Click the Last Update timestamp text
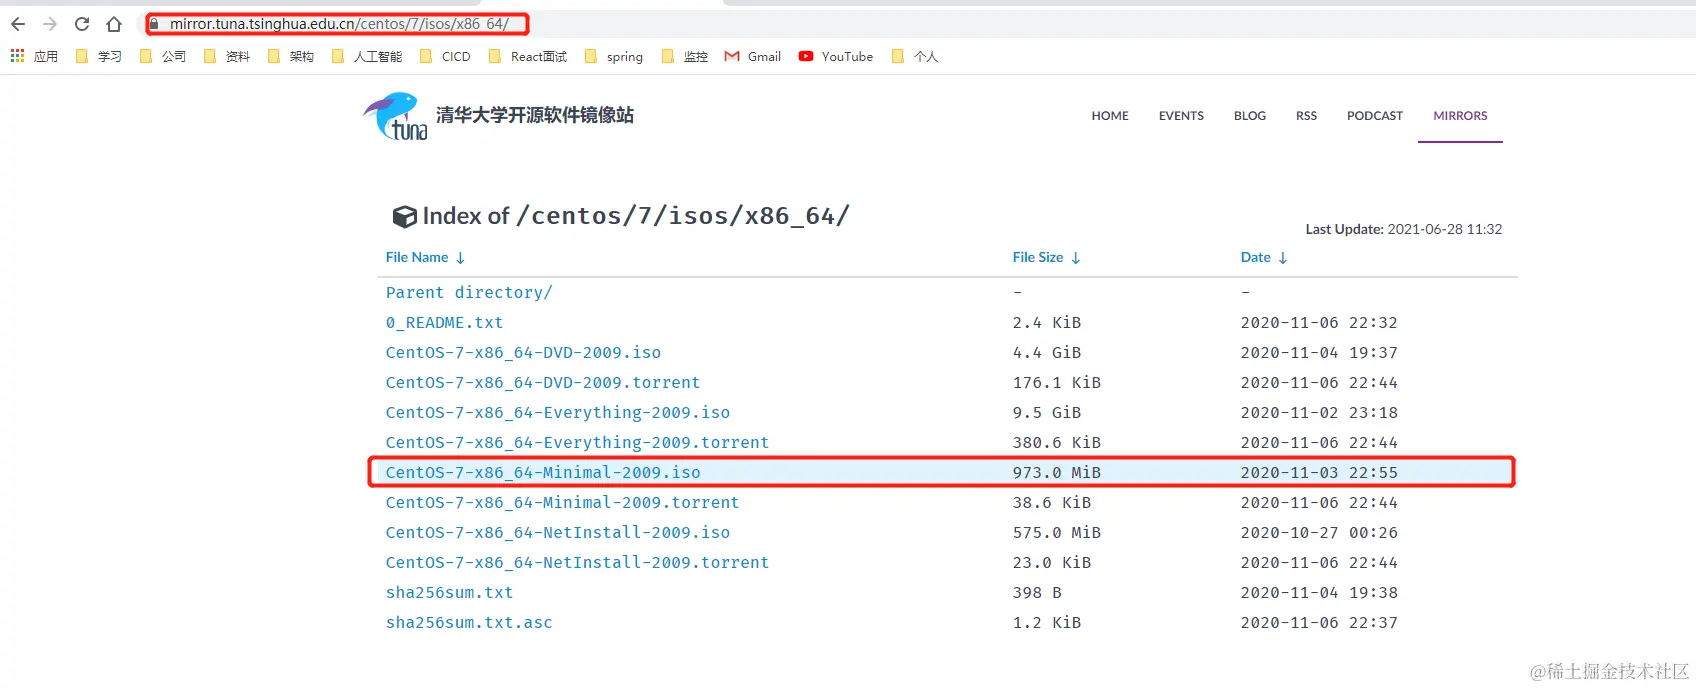The image size is (1696, 688). point(1403,229)
